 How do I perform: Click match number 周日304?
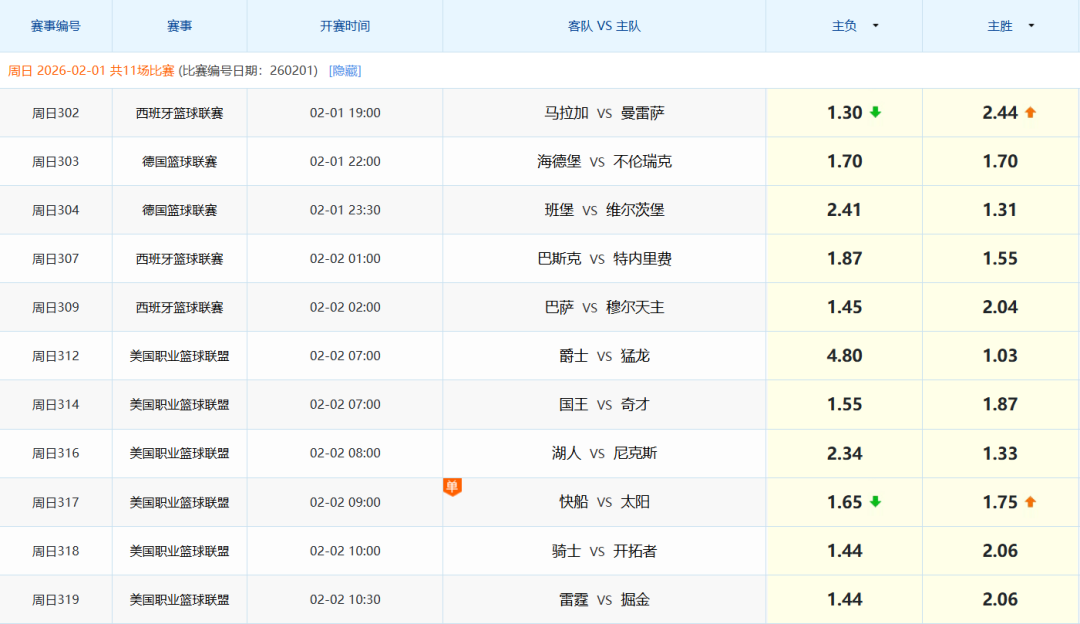coord(56,210)
